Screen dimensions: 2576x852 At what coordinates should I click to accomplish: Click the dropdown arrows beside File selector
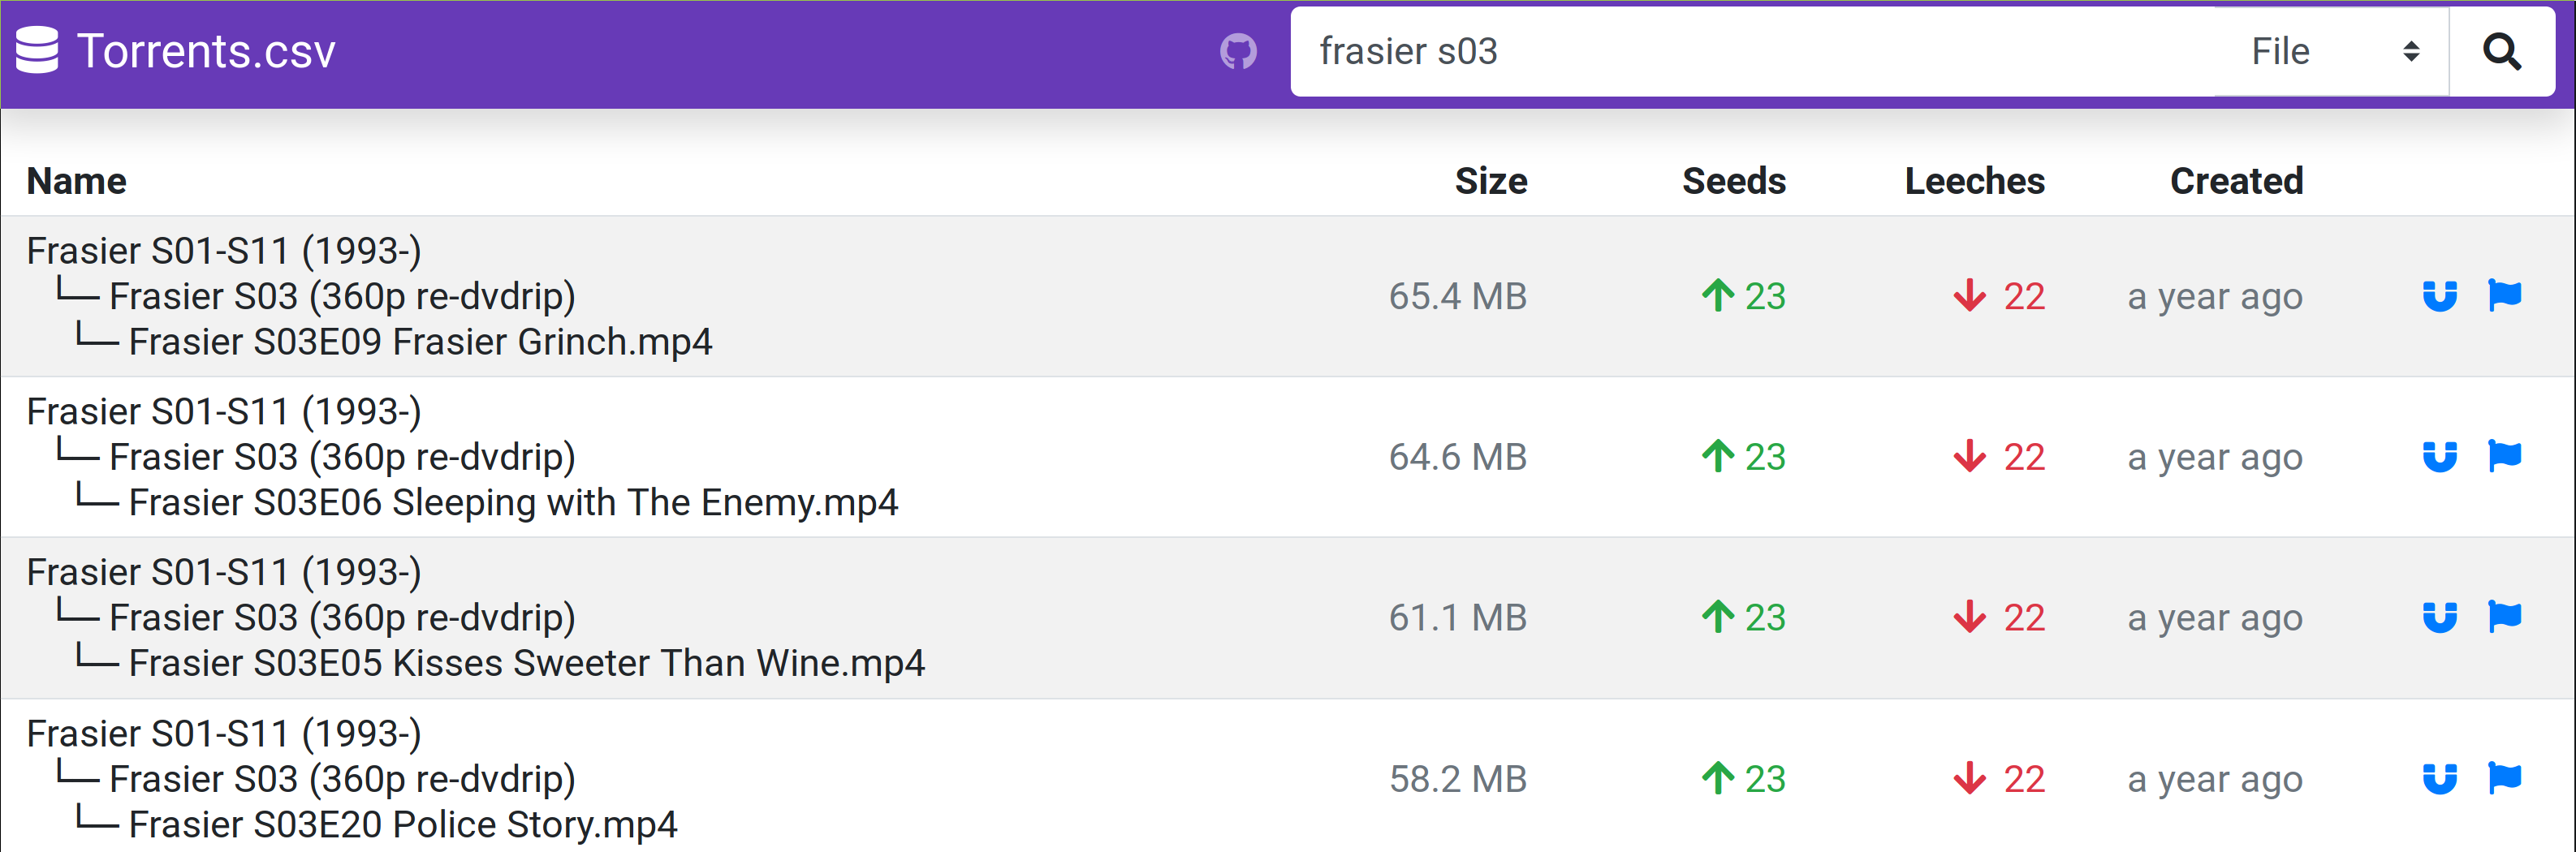click(2410, 51)
